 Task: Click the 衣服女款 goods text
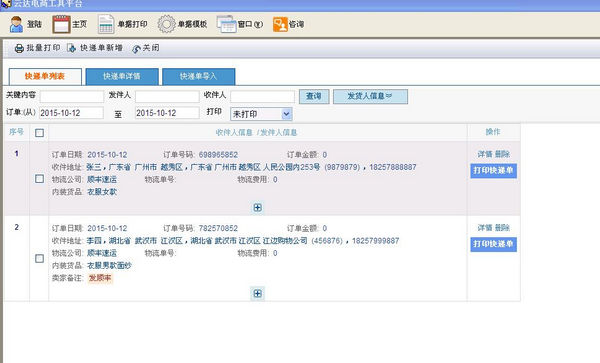click(102, 192)
